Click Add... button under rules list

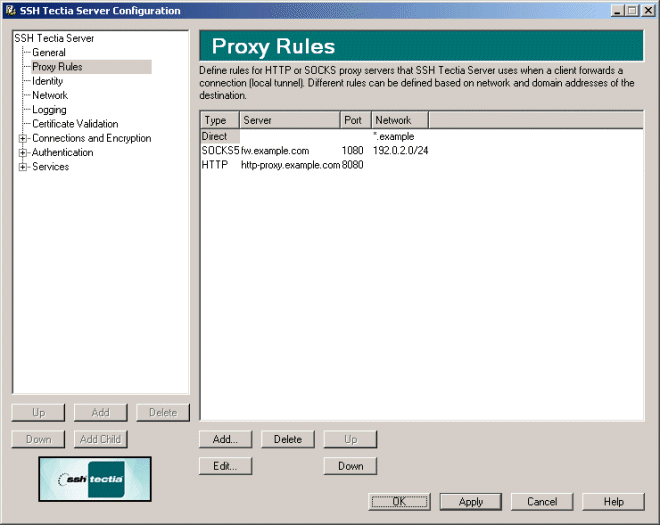(225, 440)
